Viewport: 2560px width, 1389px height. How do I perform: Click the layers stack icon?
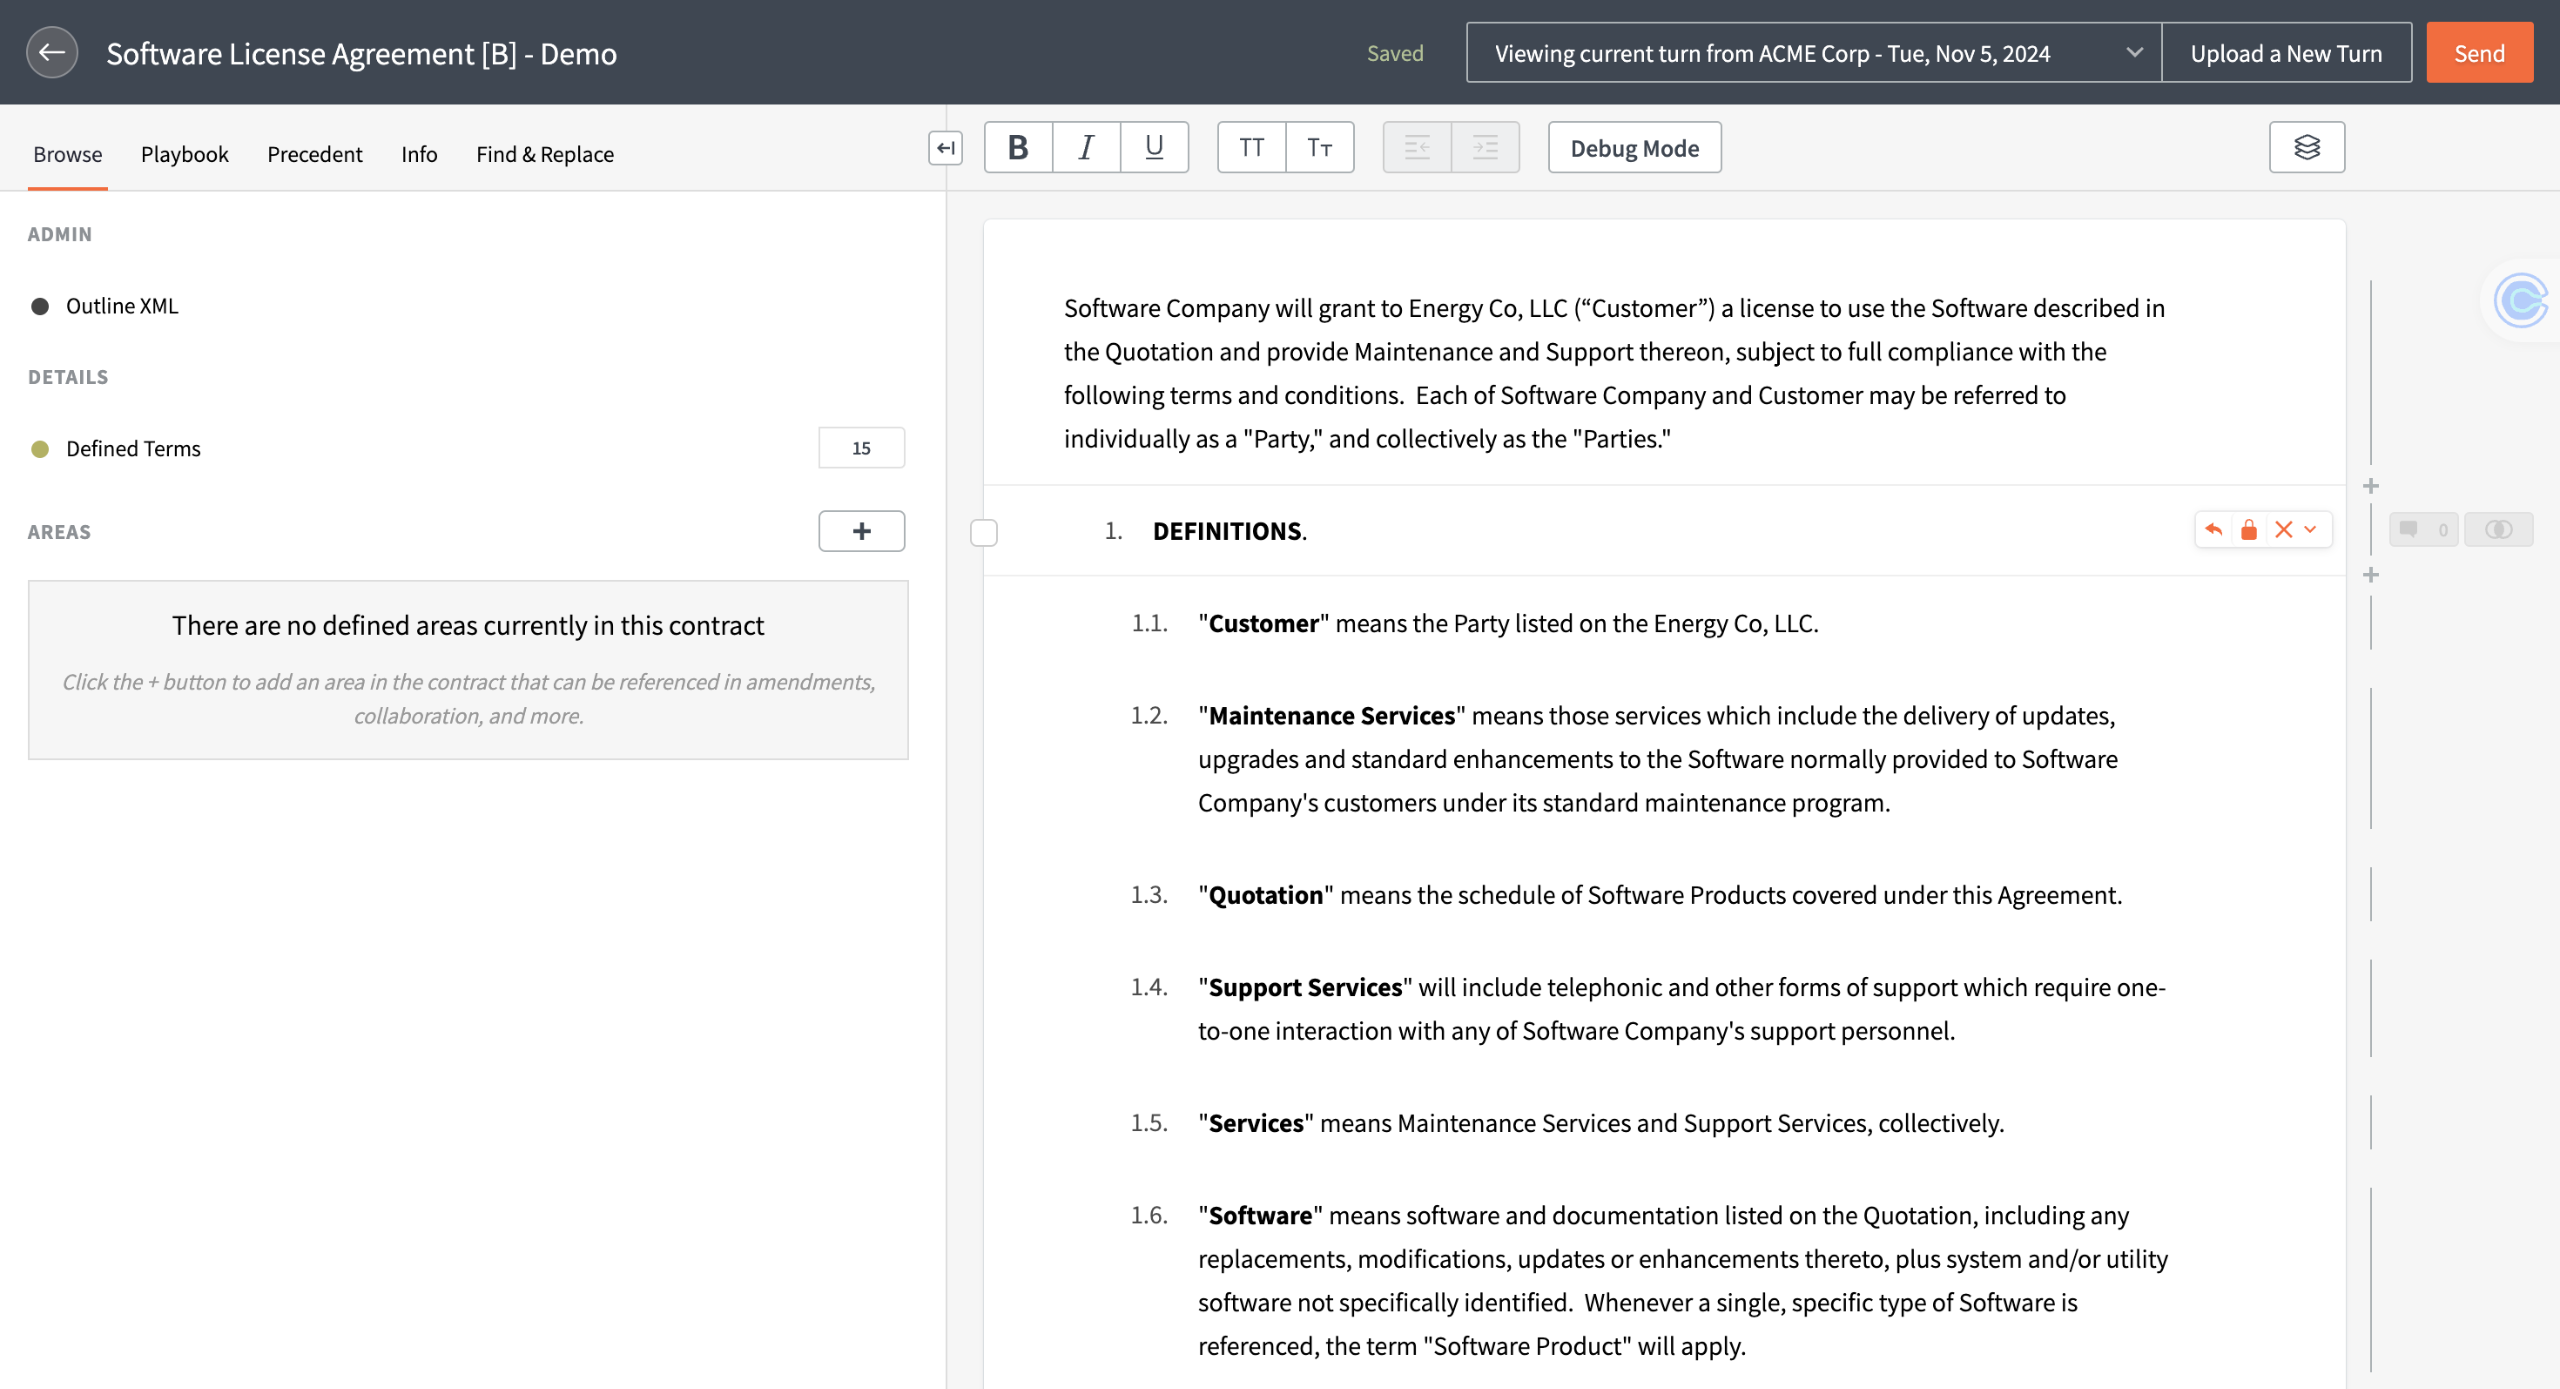point(2306,148)
